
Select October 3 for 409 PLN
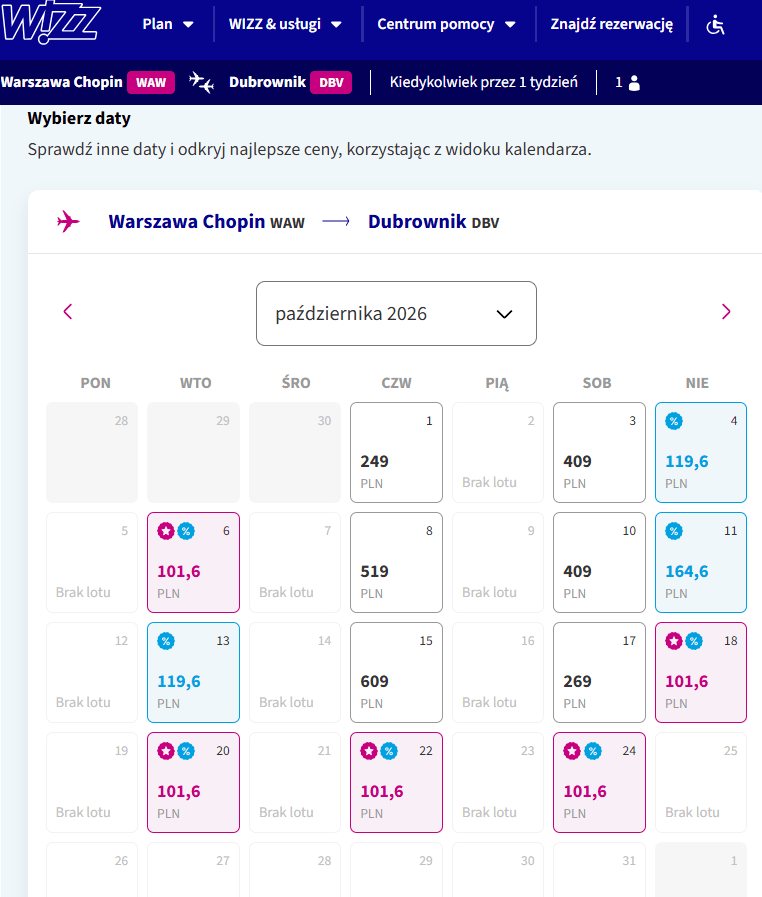click(600, 453)
